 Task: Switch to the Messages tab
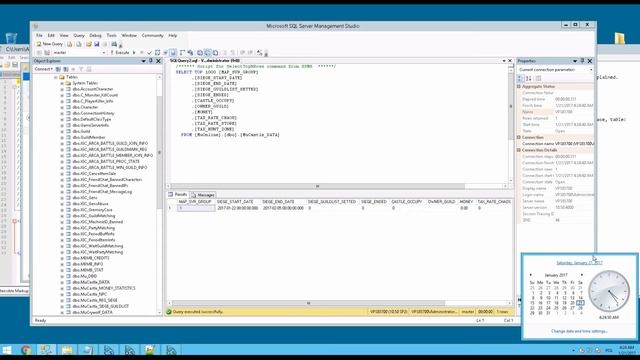(x=203, y=195)
